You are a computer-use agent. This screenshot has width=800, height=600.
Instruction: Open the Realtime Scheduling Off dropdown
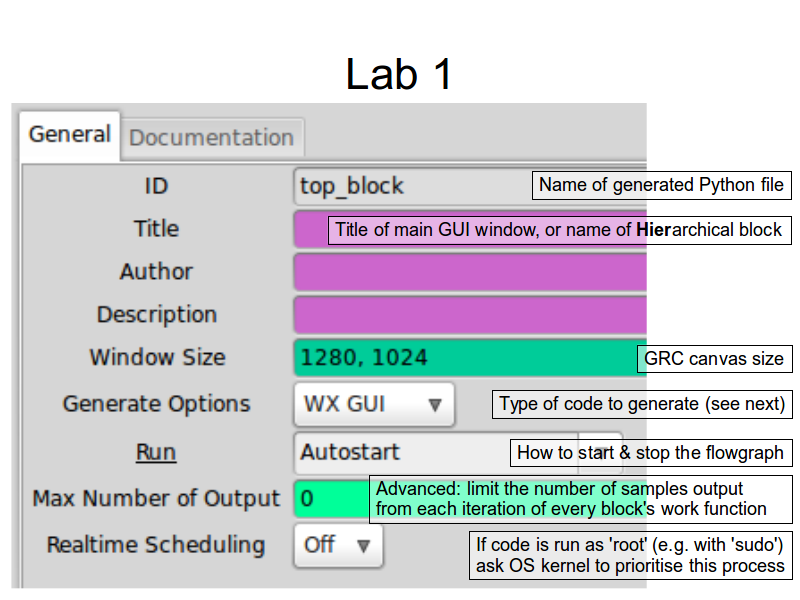point(337,546)
